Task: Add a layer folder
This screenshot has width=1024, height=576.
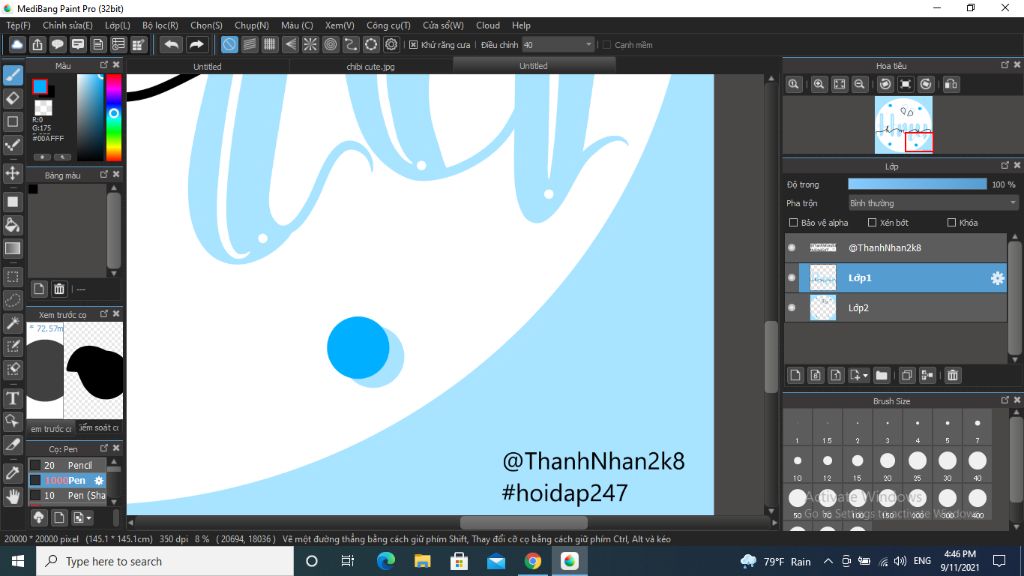Action: [x=882, y=376]
